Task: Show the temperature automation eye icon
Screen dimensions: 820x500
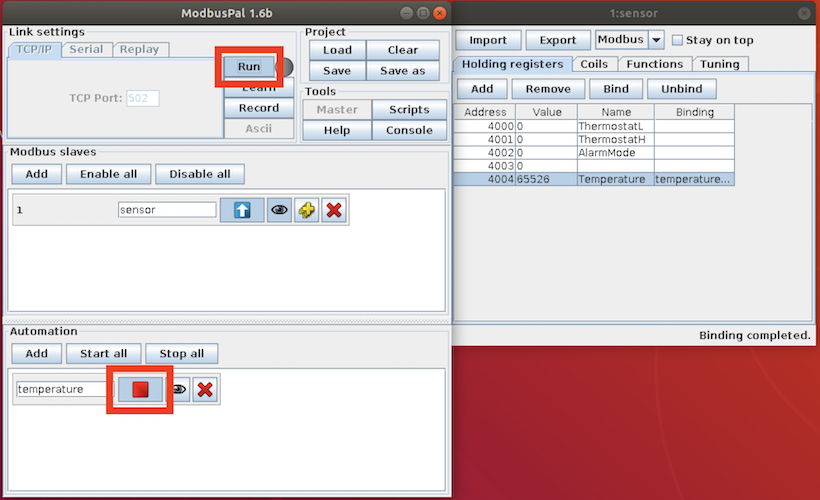Action: tap(179, 390)
